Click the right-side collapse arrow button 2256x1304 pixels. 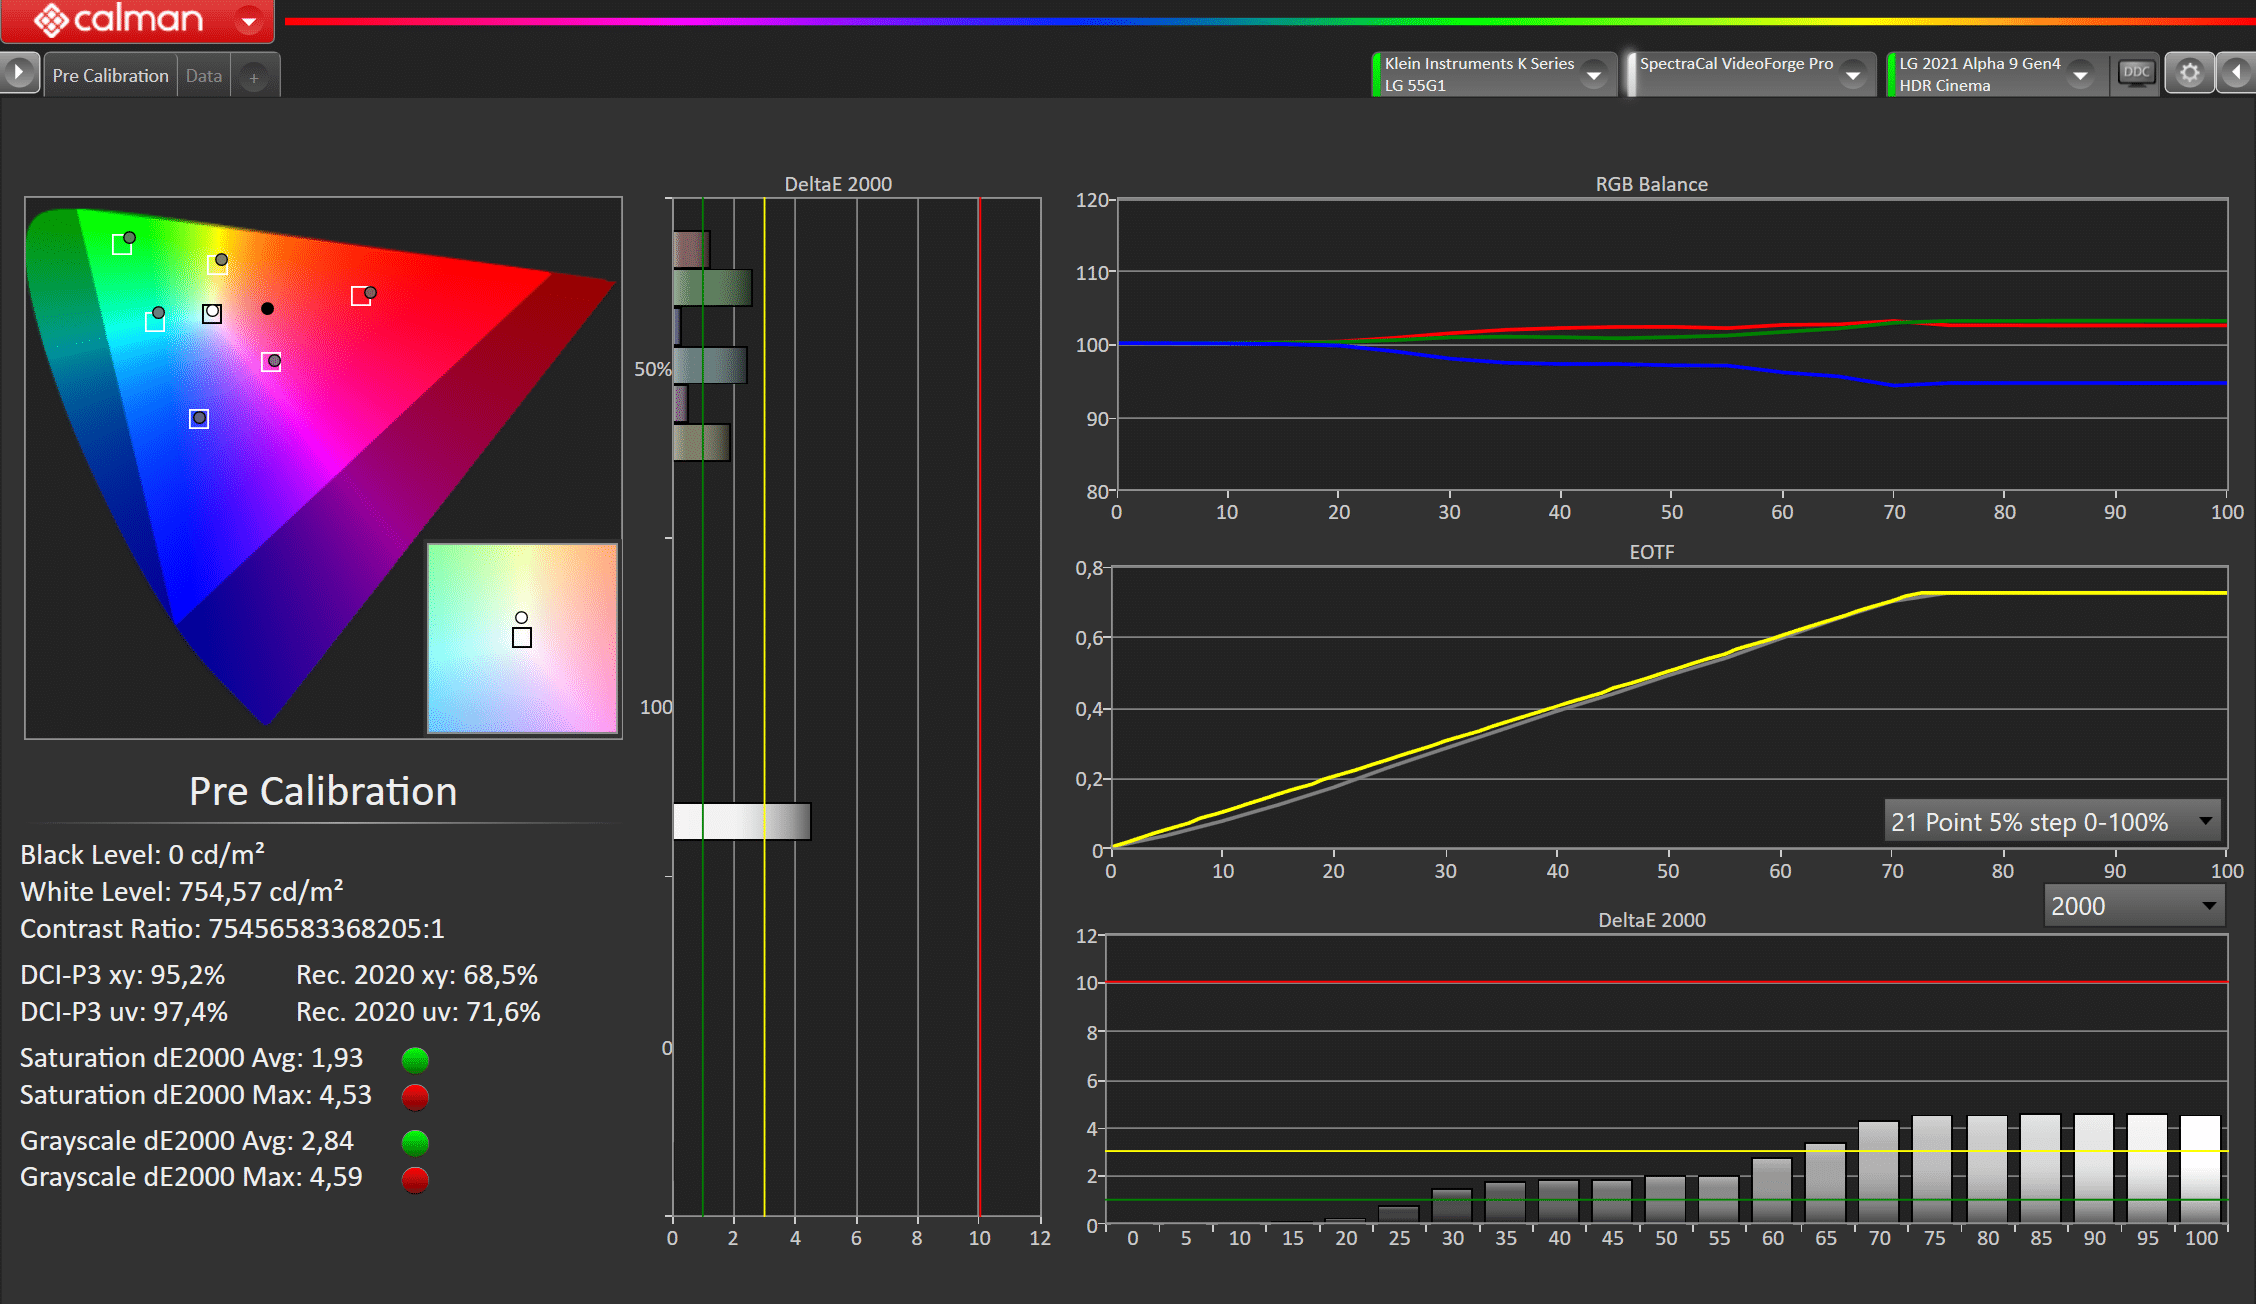coord(2236,73)
